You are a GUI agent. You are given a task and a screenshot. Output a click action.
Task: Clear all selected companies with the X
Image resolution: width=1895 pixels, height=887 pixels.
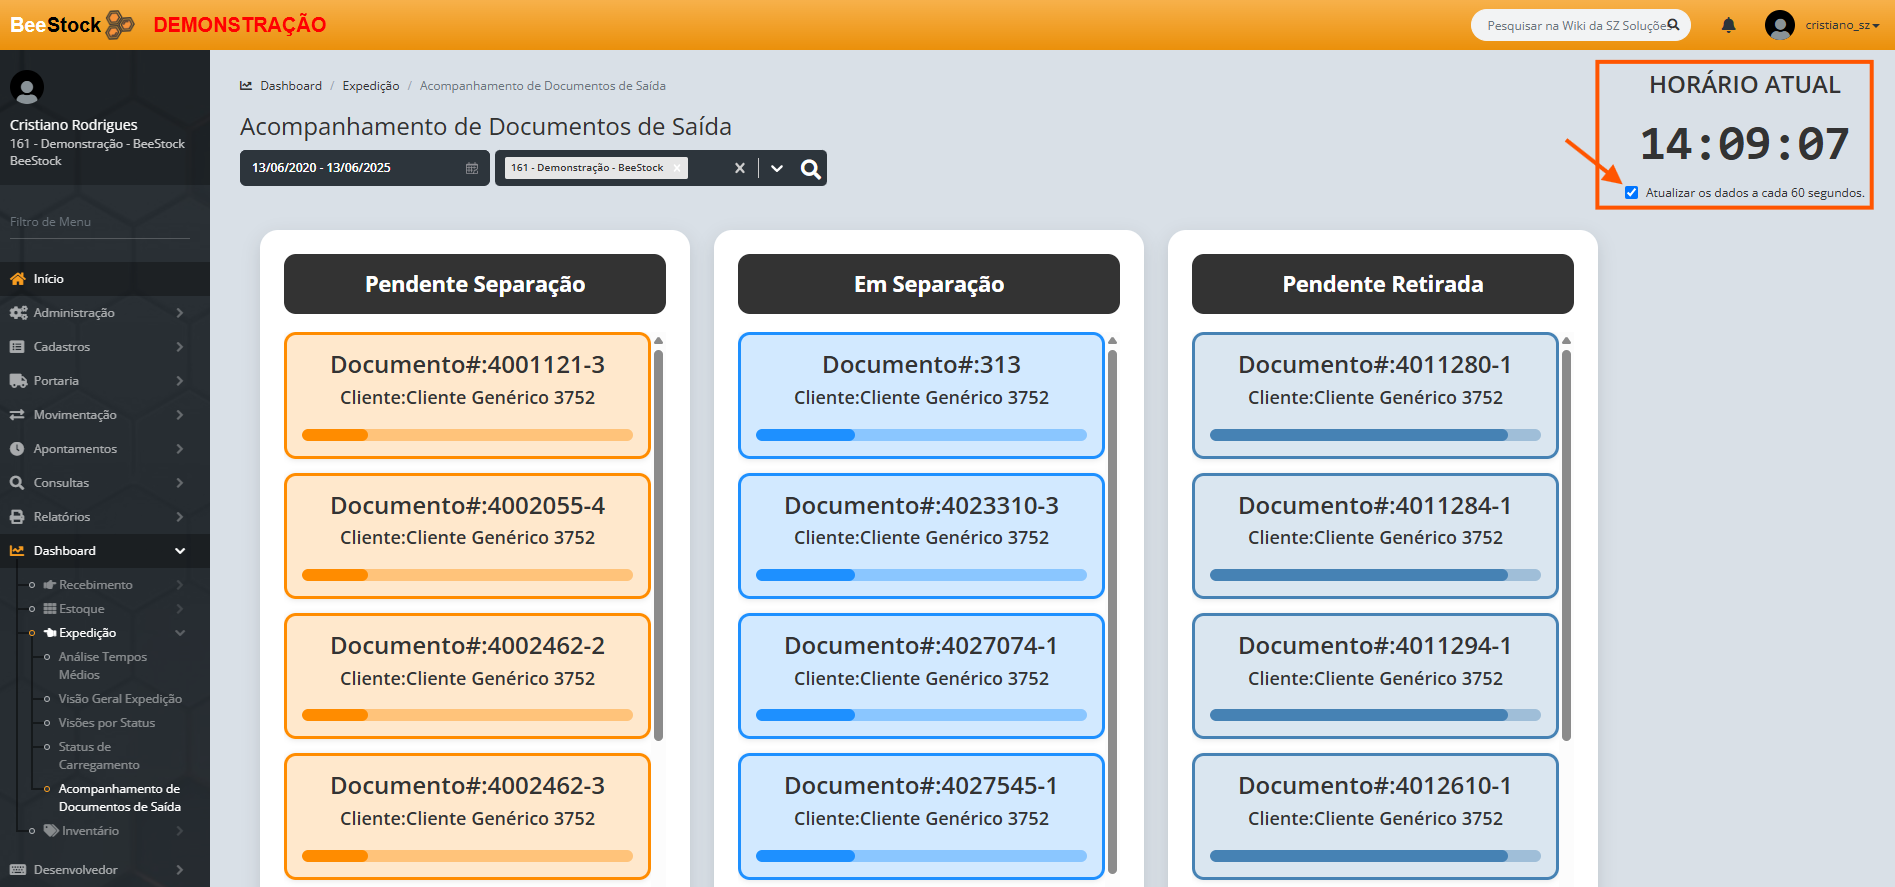(x=740, y=168)
